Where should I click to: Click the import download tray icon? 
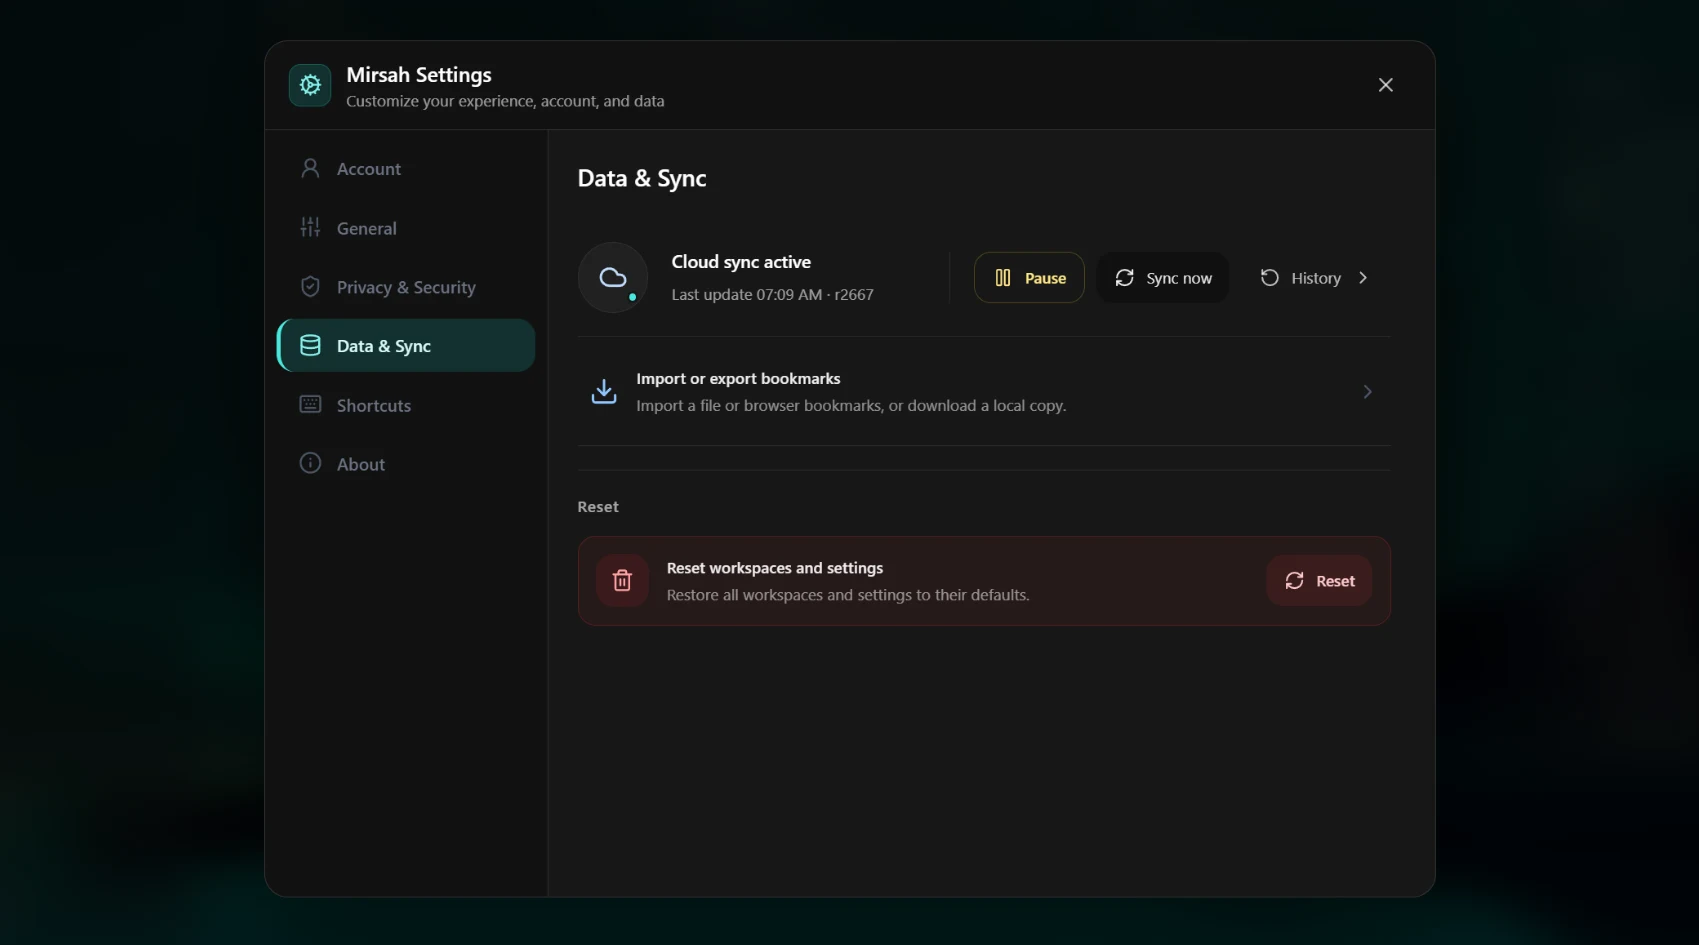pyautogui.click(x=604, y=391)
